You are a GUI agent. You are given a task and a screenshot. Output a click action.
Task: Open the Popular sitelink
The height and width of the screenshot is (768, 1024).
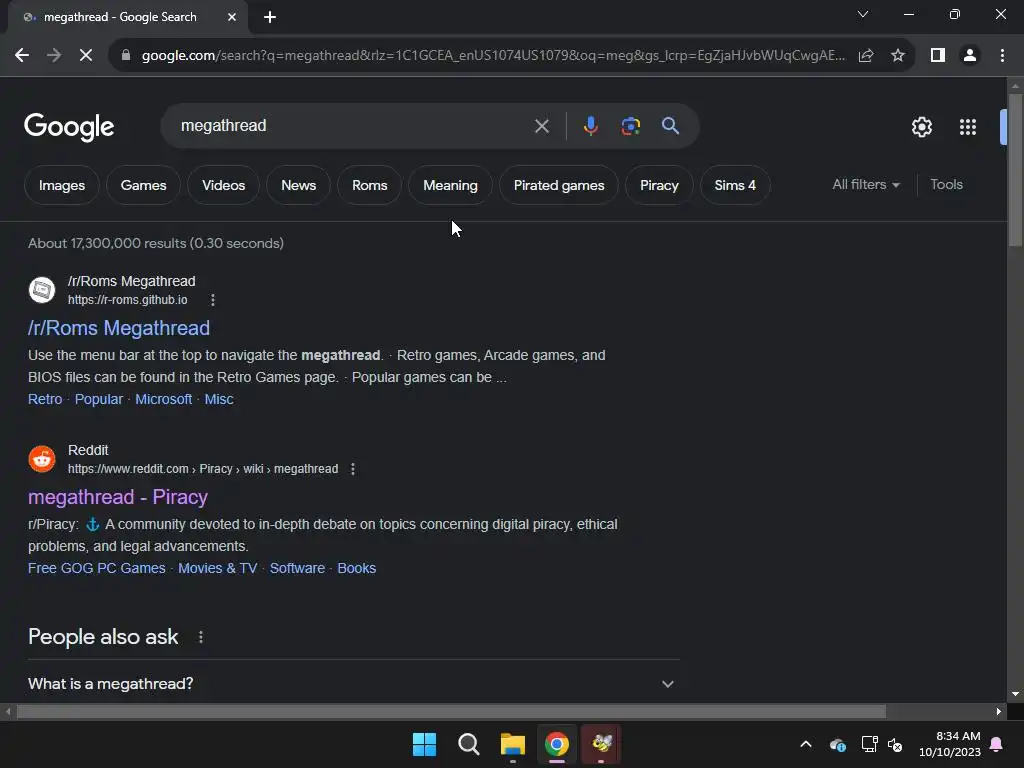pyautogui.click(x=99, y=399)
